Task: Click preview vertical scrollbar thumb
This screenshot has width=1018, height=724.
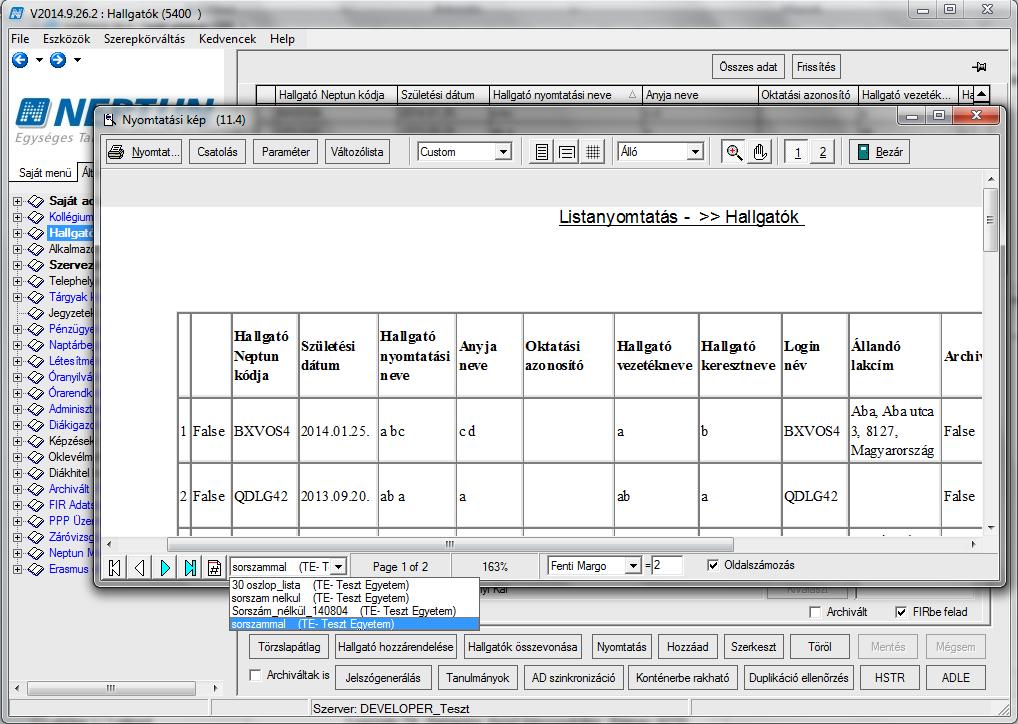Action: [x=989, y=219]
